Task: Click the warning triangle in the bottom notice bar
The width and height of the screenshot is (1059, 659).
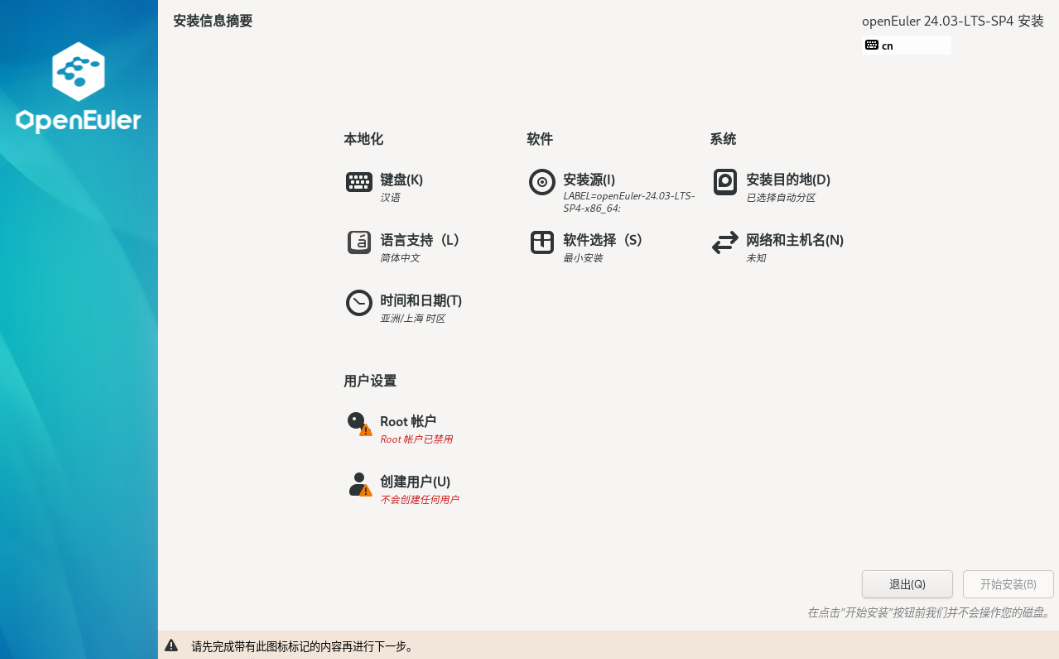Action: pos(172,645)
